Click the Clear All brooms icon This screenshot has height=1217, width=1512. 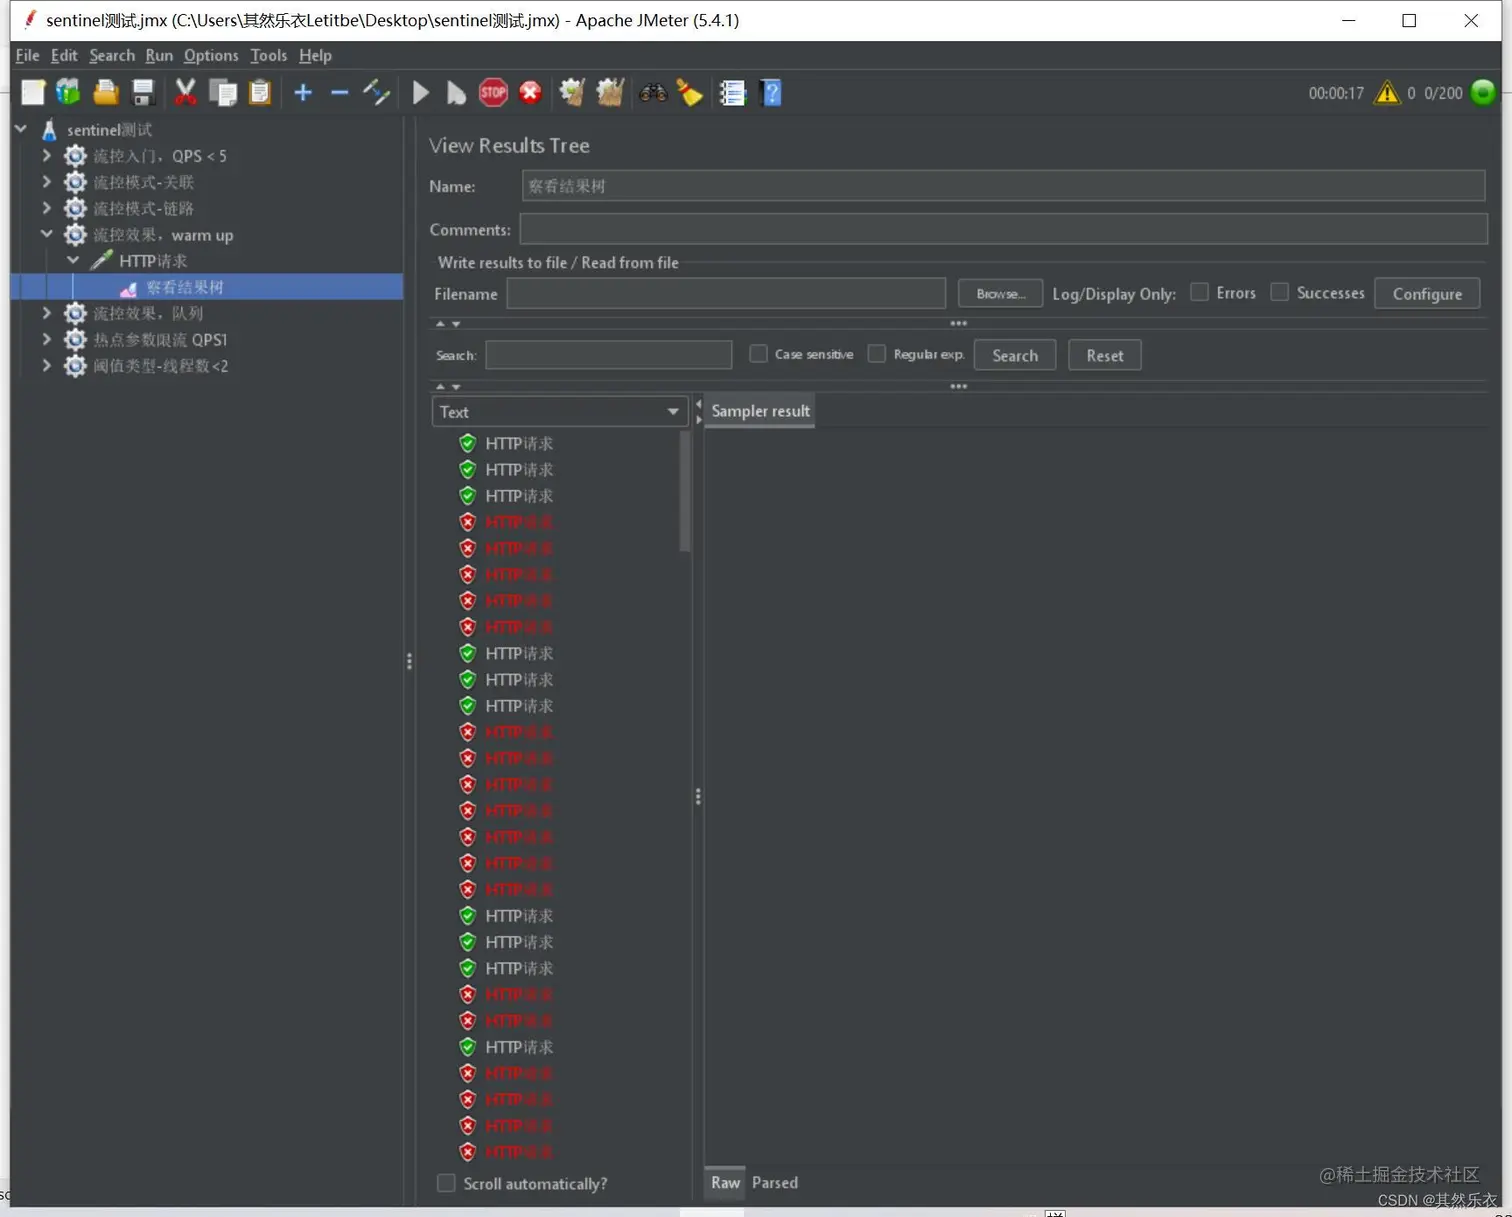click(610, 93)
